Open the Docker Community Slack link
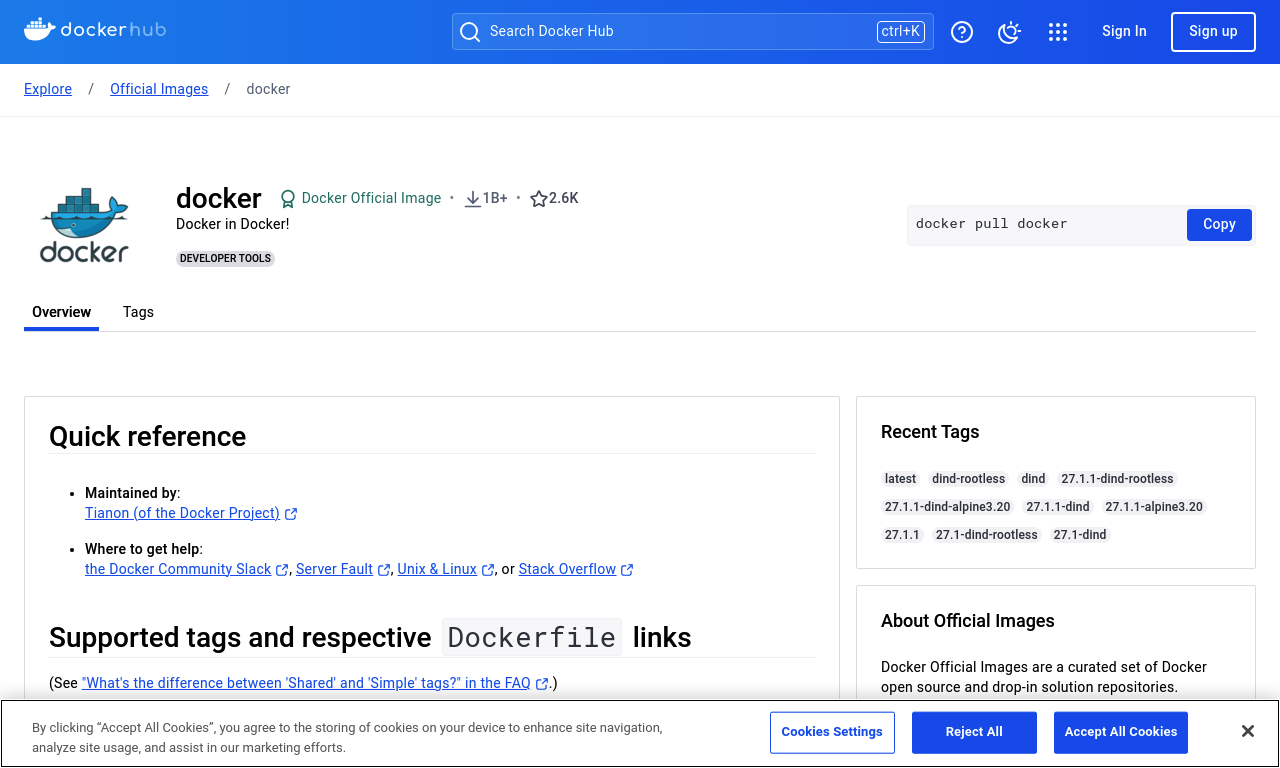Screen dimensions: 1280x768 [178, 569]
